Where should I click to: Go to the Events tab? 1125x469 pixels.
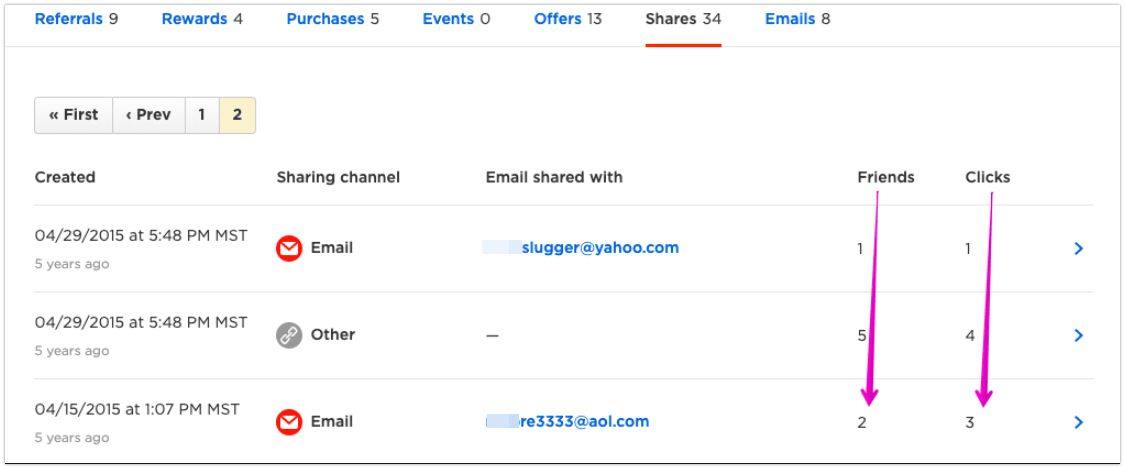click(456, 19)
